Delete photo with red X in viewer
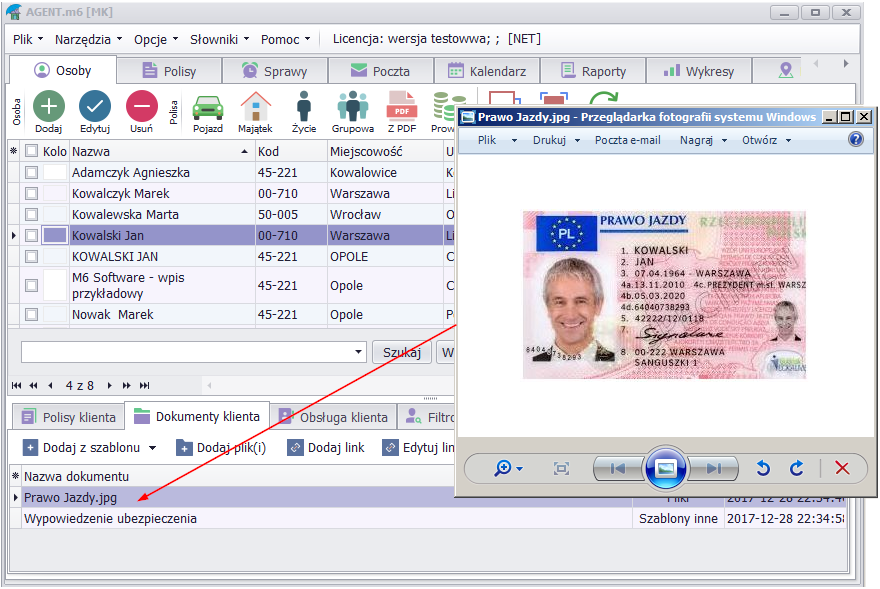The height and width of the screenshot is (589, 880). tap(842, 468)
